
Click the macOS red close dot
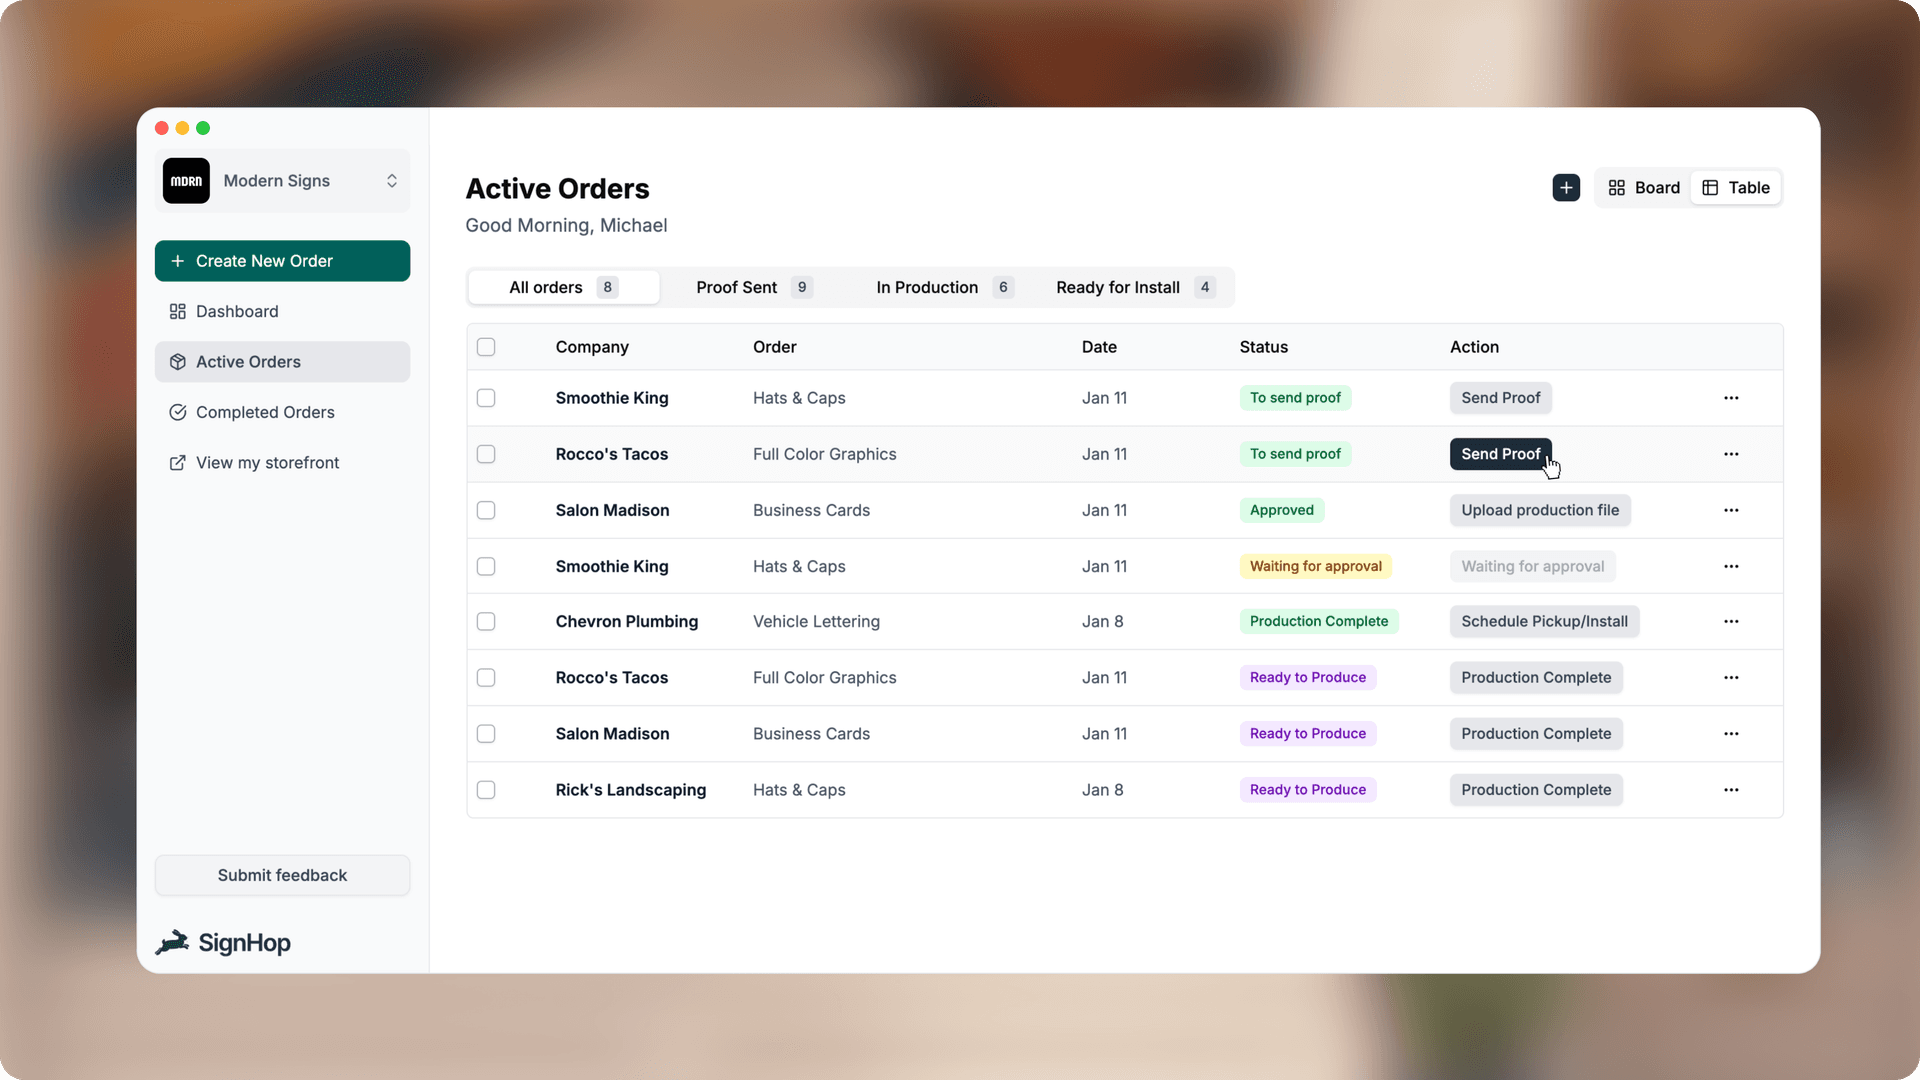point(162,128)
